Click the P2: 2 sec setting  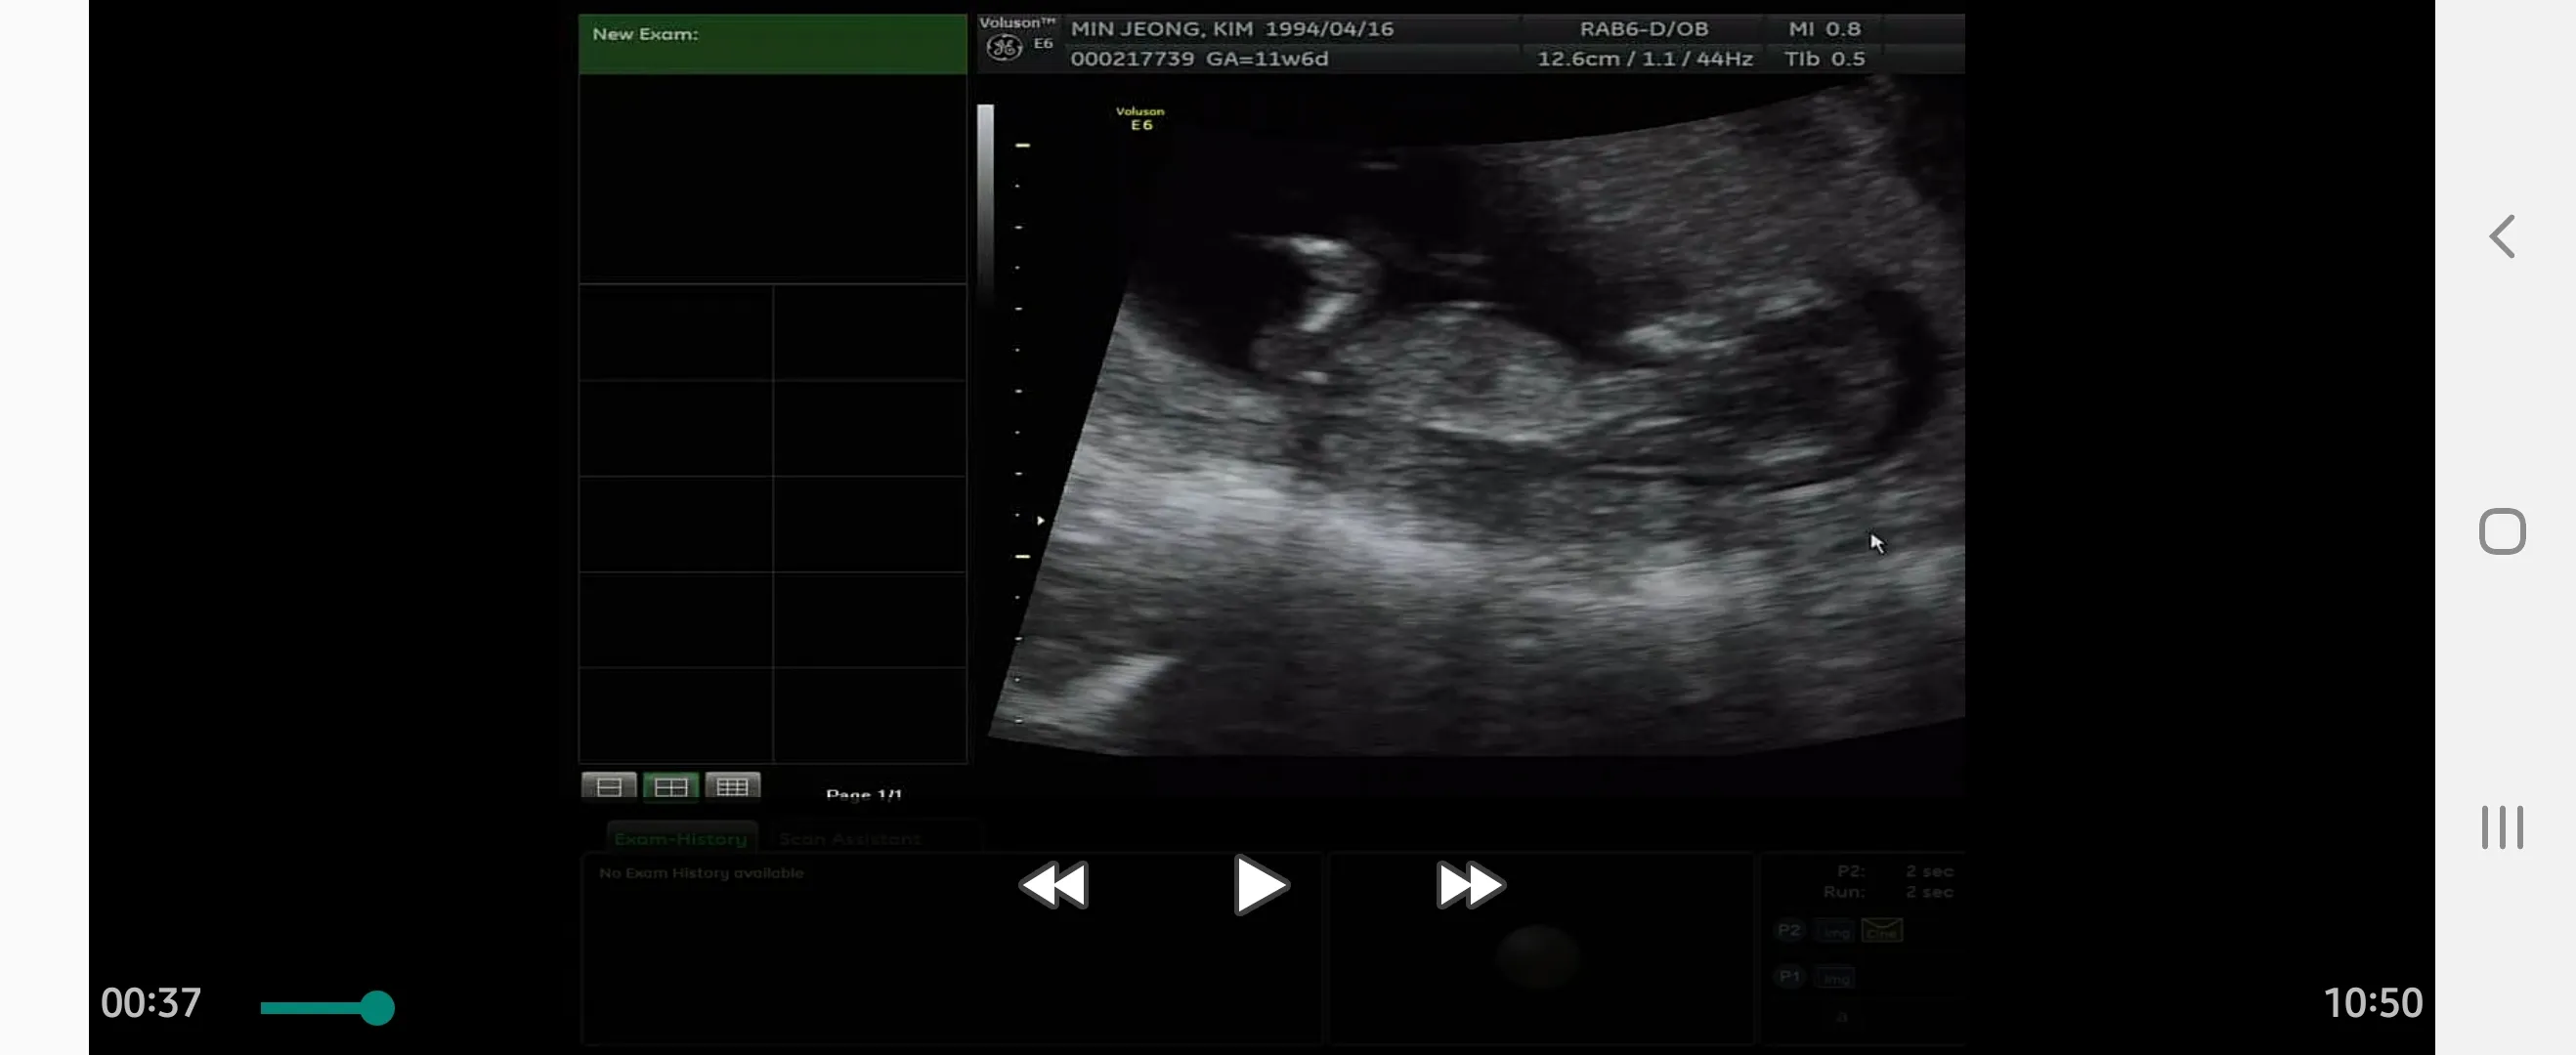click(x=1894, y=871)
